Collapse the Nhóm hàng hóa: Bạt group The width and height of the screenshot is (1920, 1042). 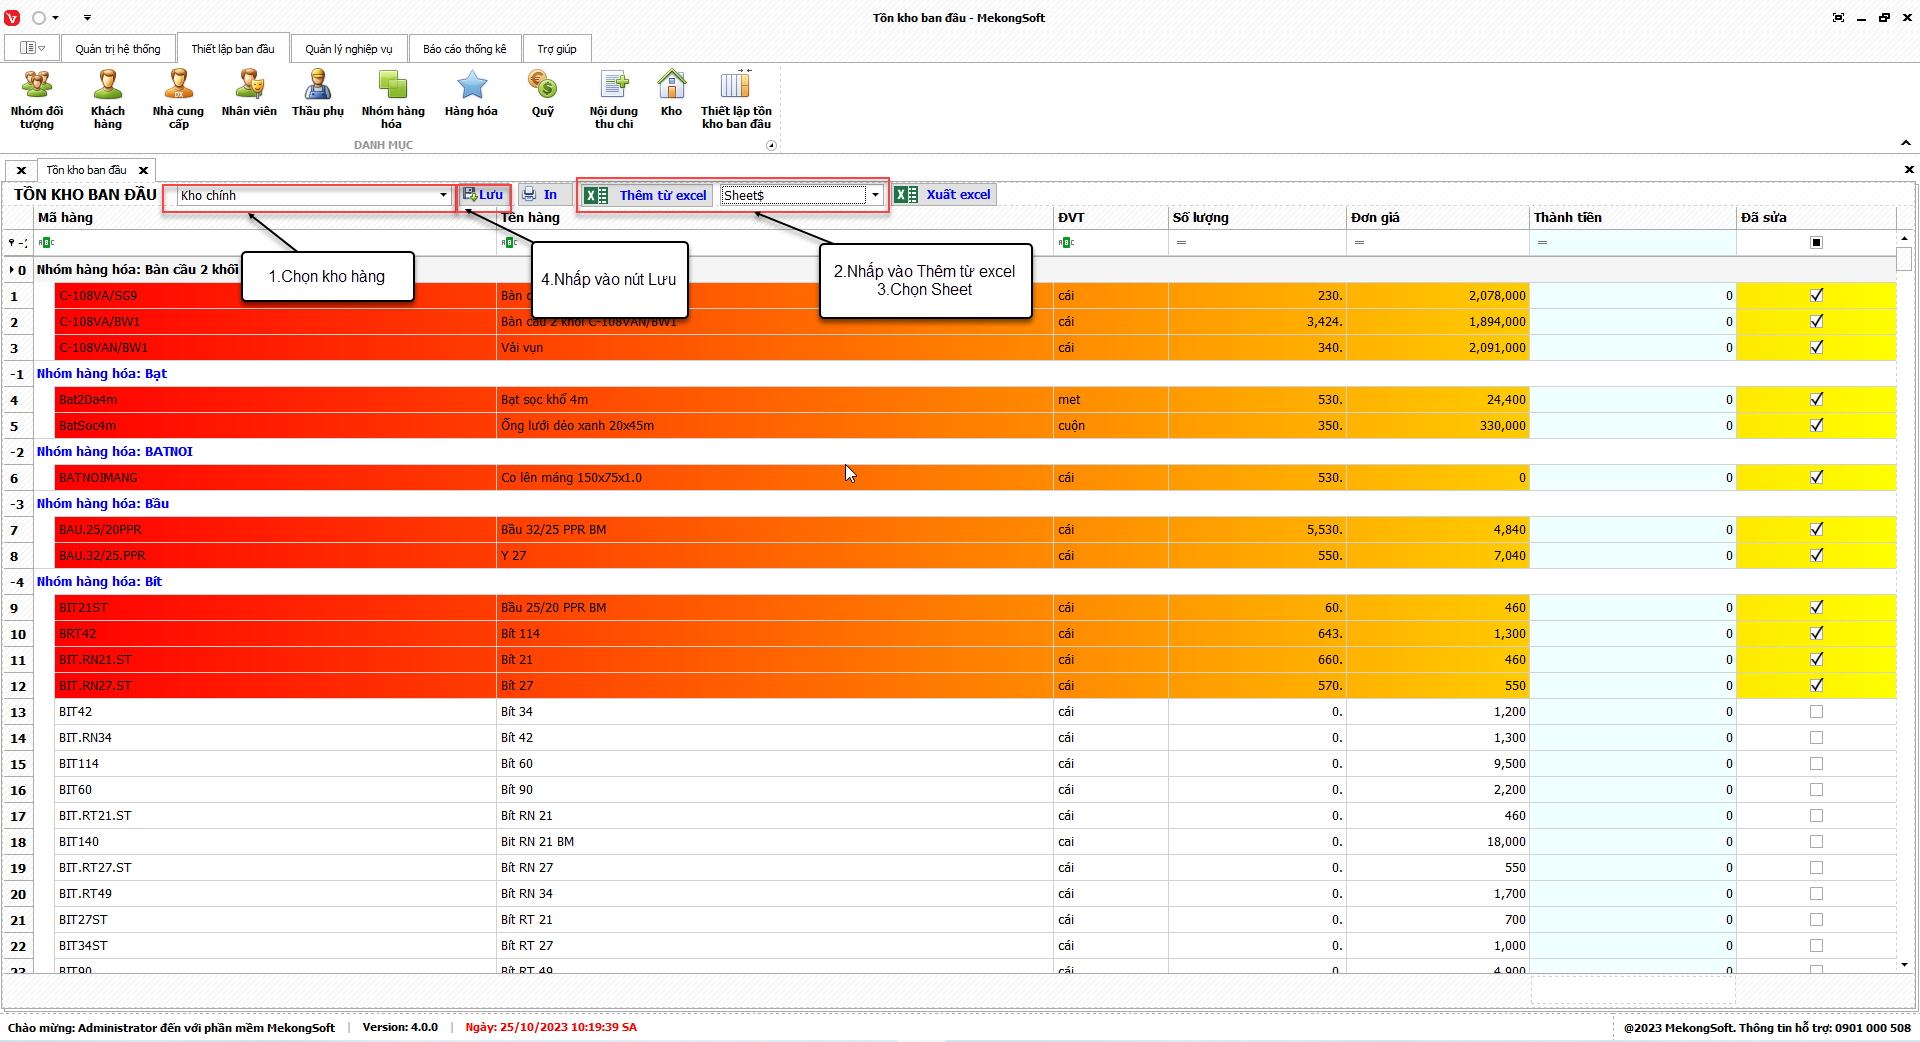click(17, 374)
